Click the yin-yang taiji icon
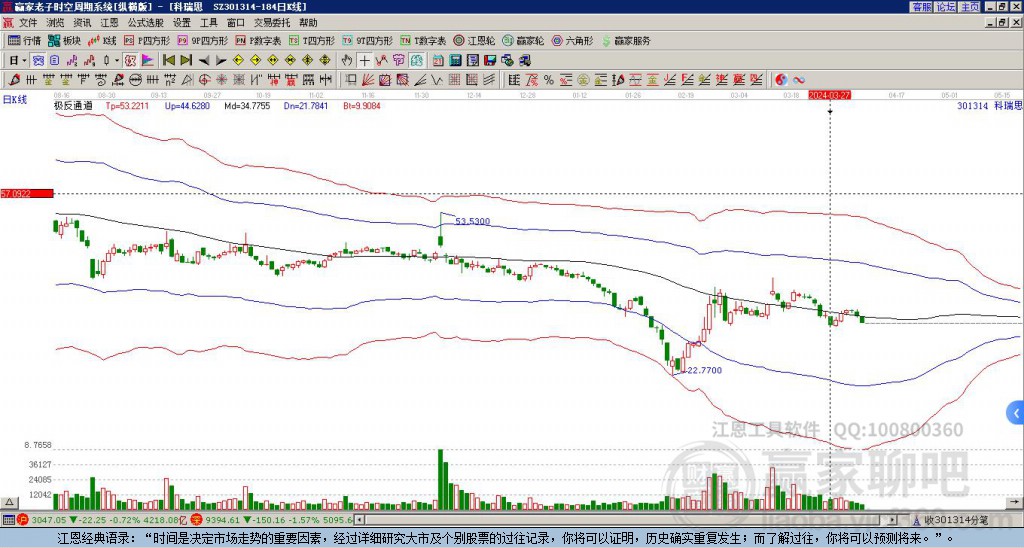 coord(781,80)
